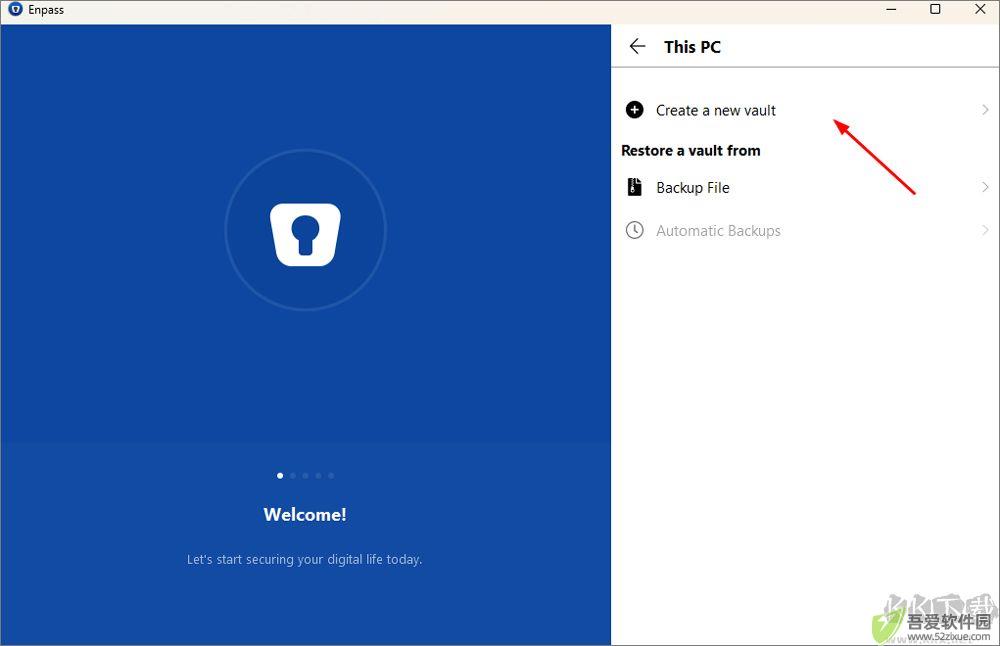Choose Backup File restore option
The width and height of the screenshot is (1000, 646).
[805, 187]
